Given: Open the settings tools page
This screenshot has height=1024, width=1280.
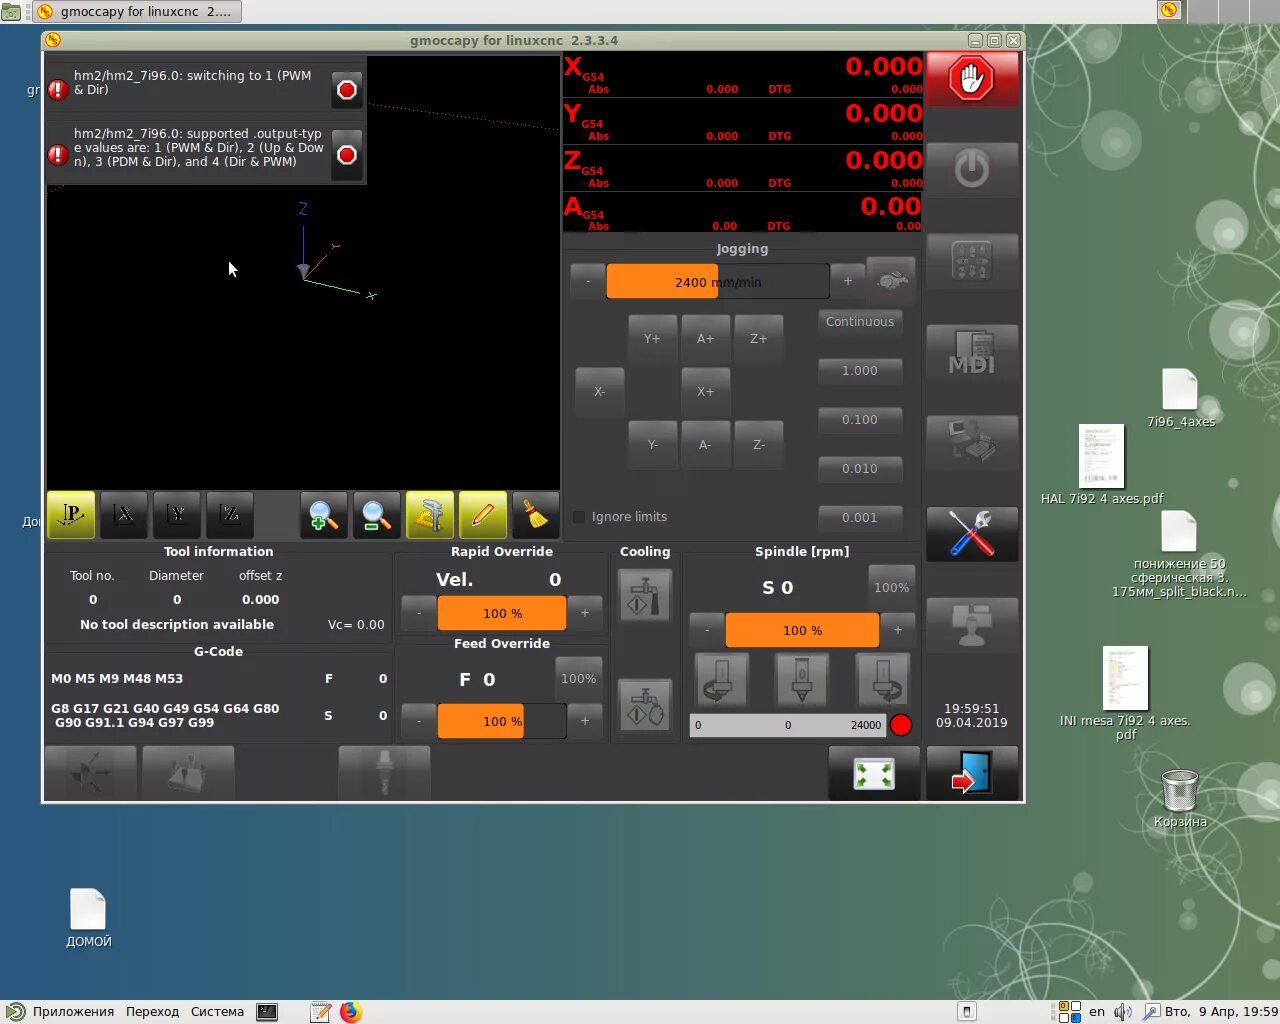Looking at the screenshot, I should 971,533.
